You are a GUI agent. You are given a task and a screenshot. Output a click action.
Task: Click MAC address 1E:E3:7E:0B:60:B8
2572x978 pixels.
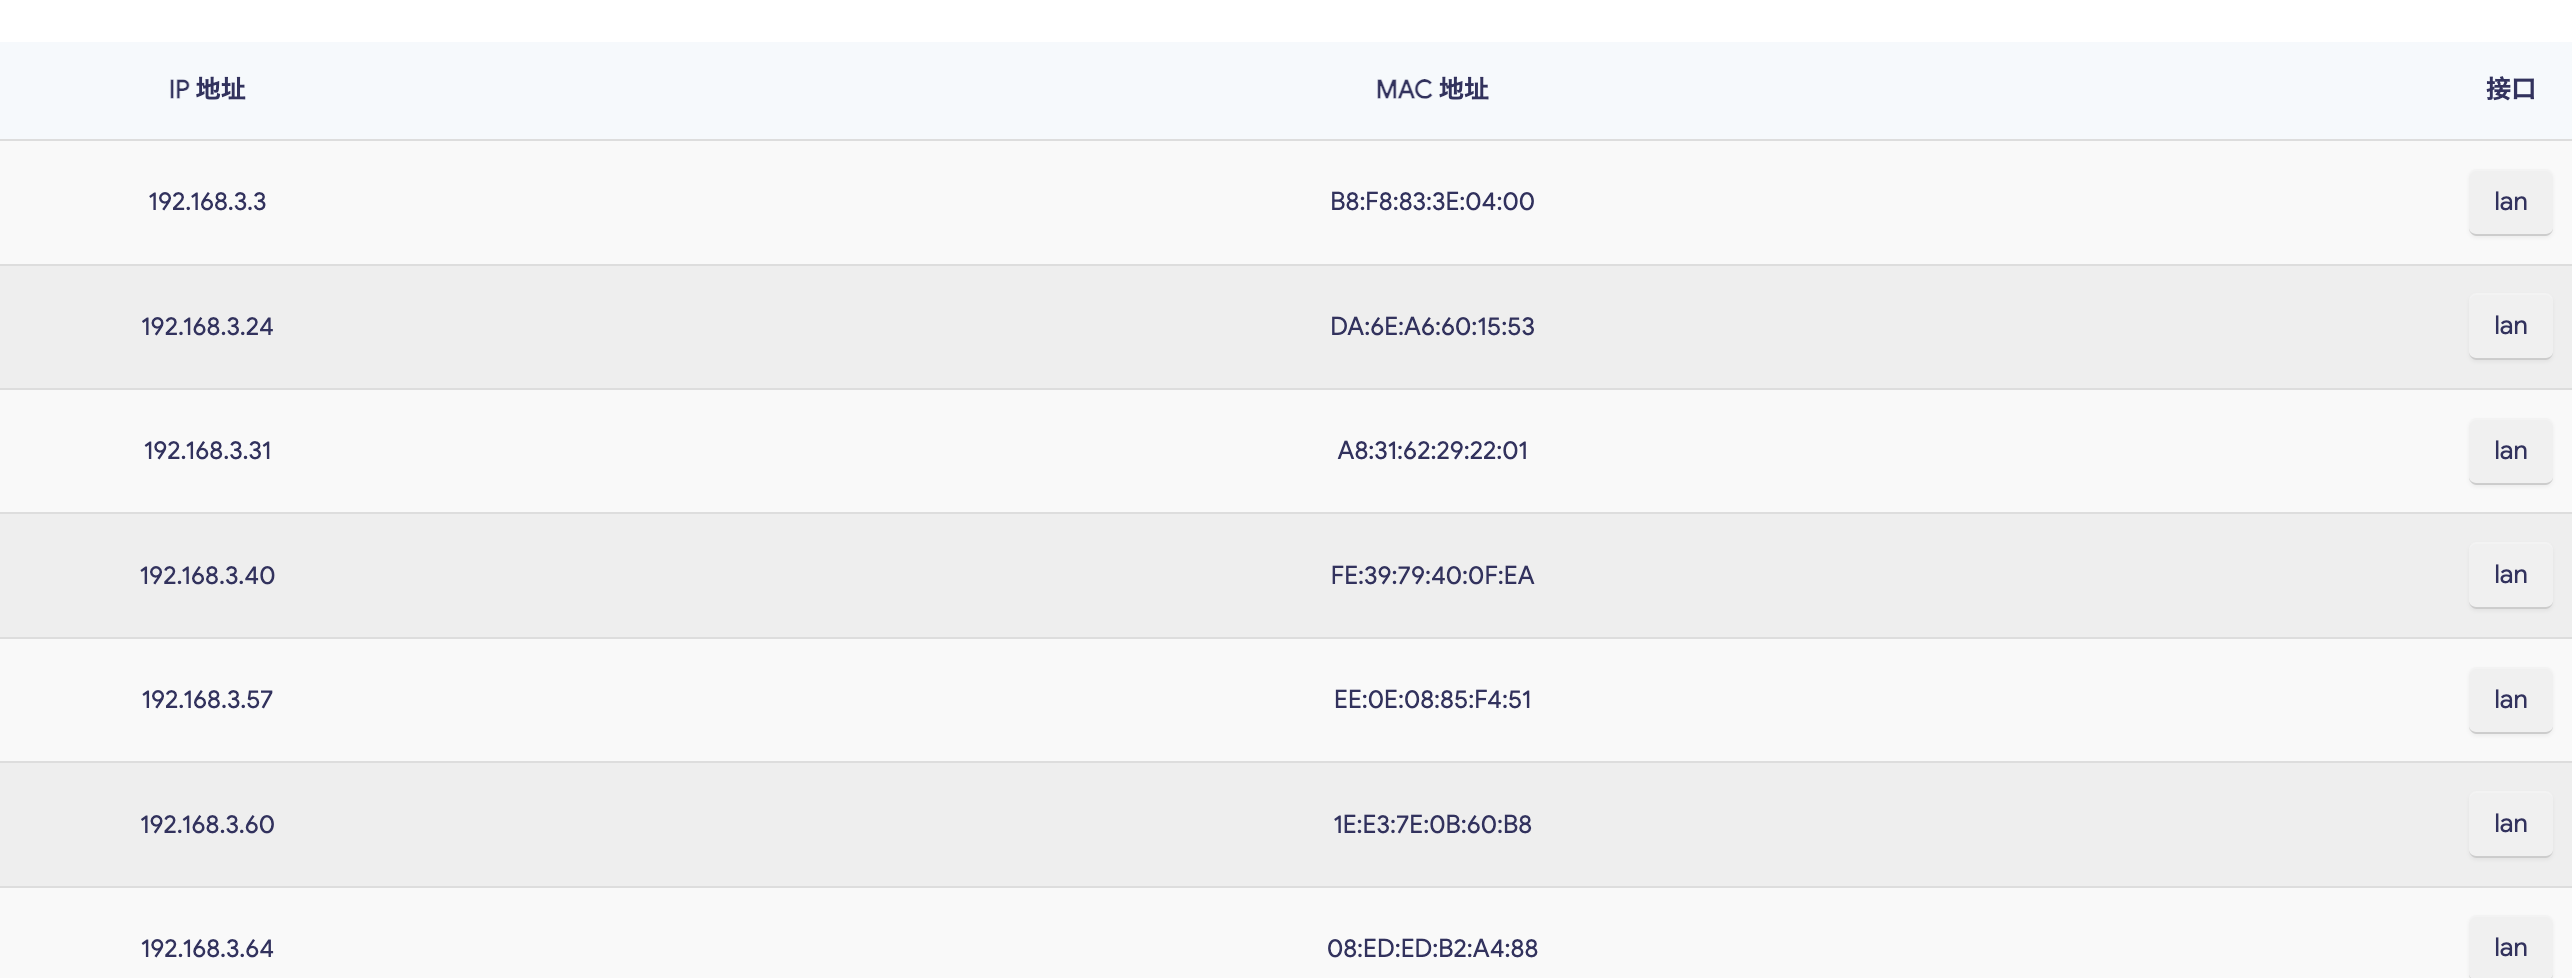(x=1432, y=825)
